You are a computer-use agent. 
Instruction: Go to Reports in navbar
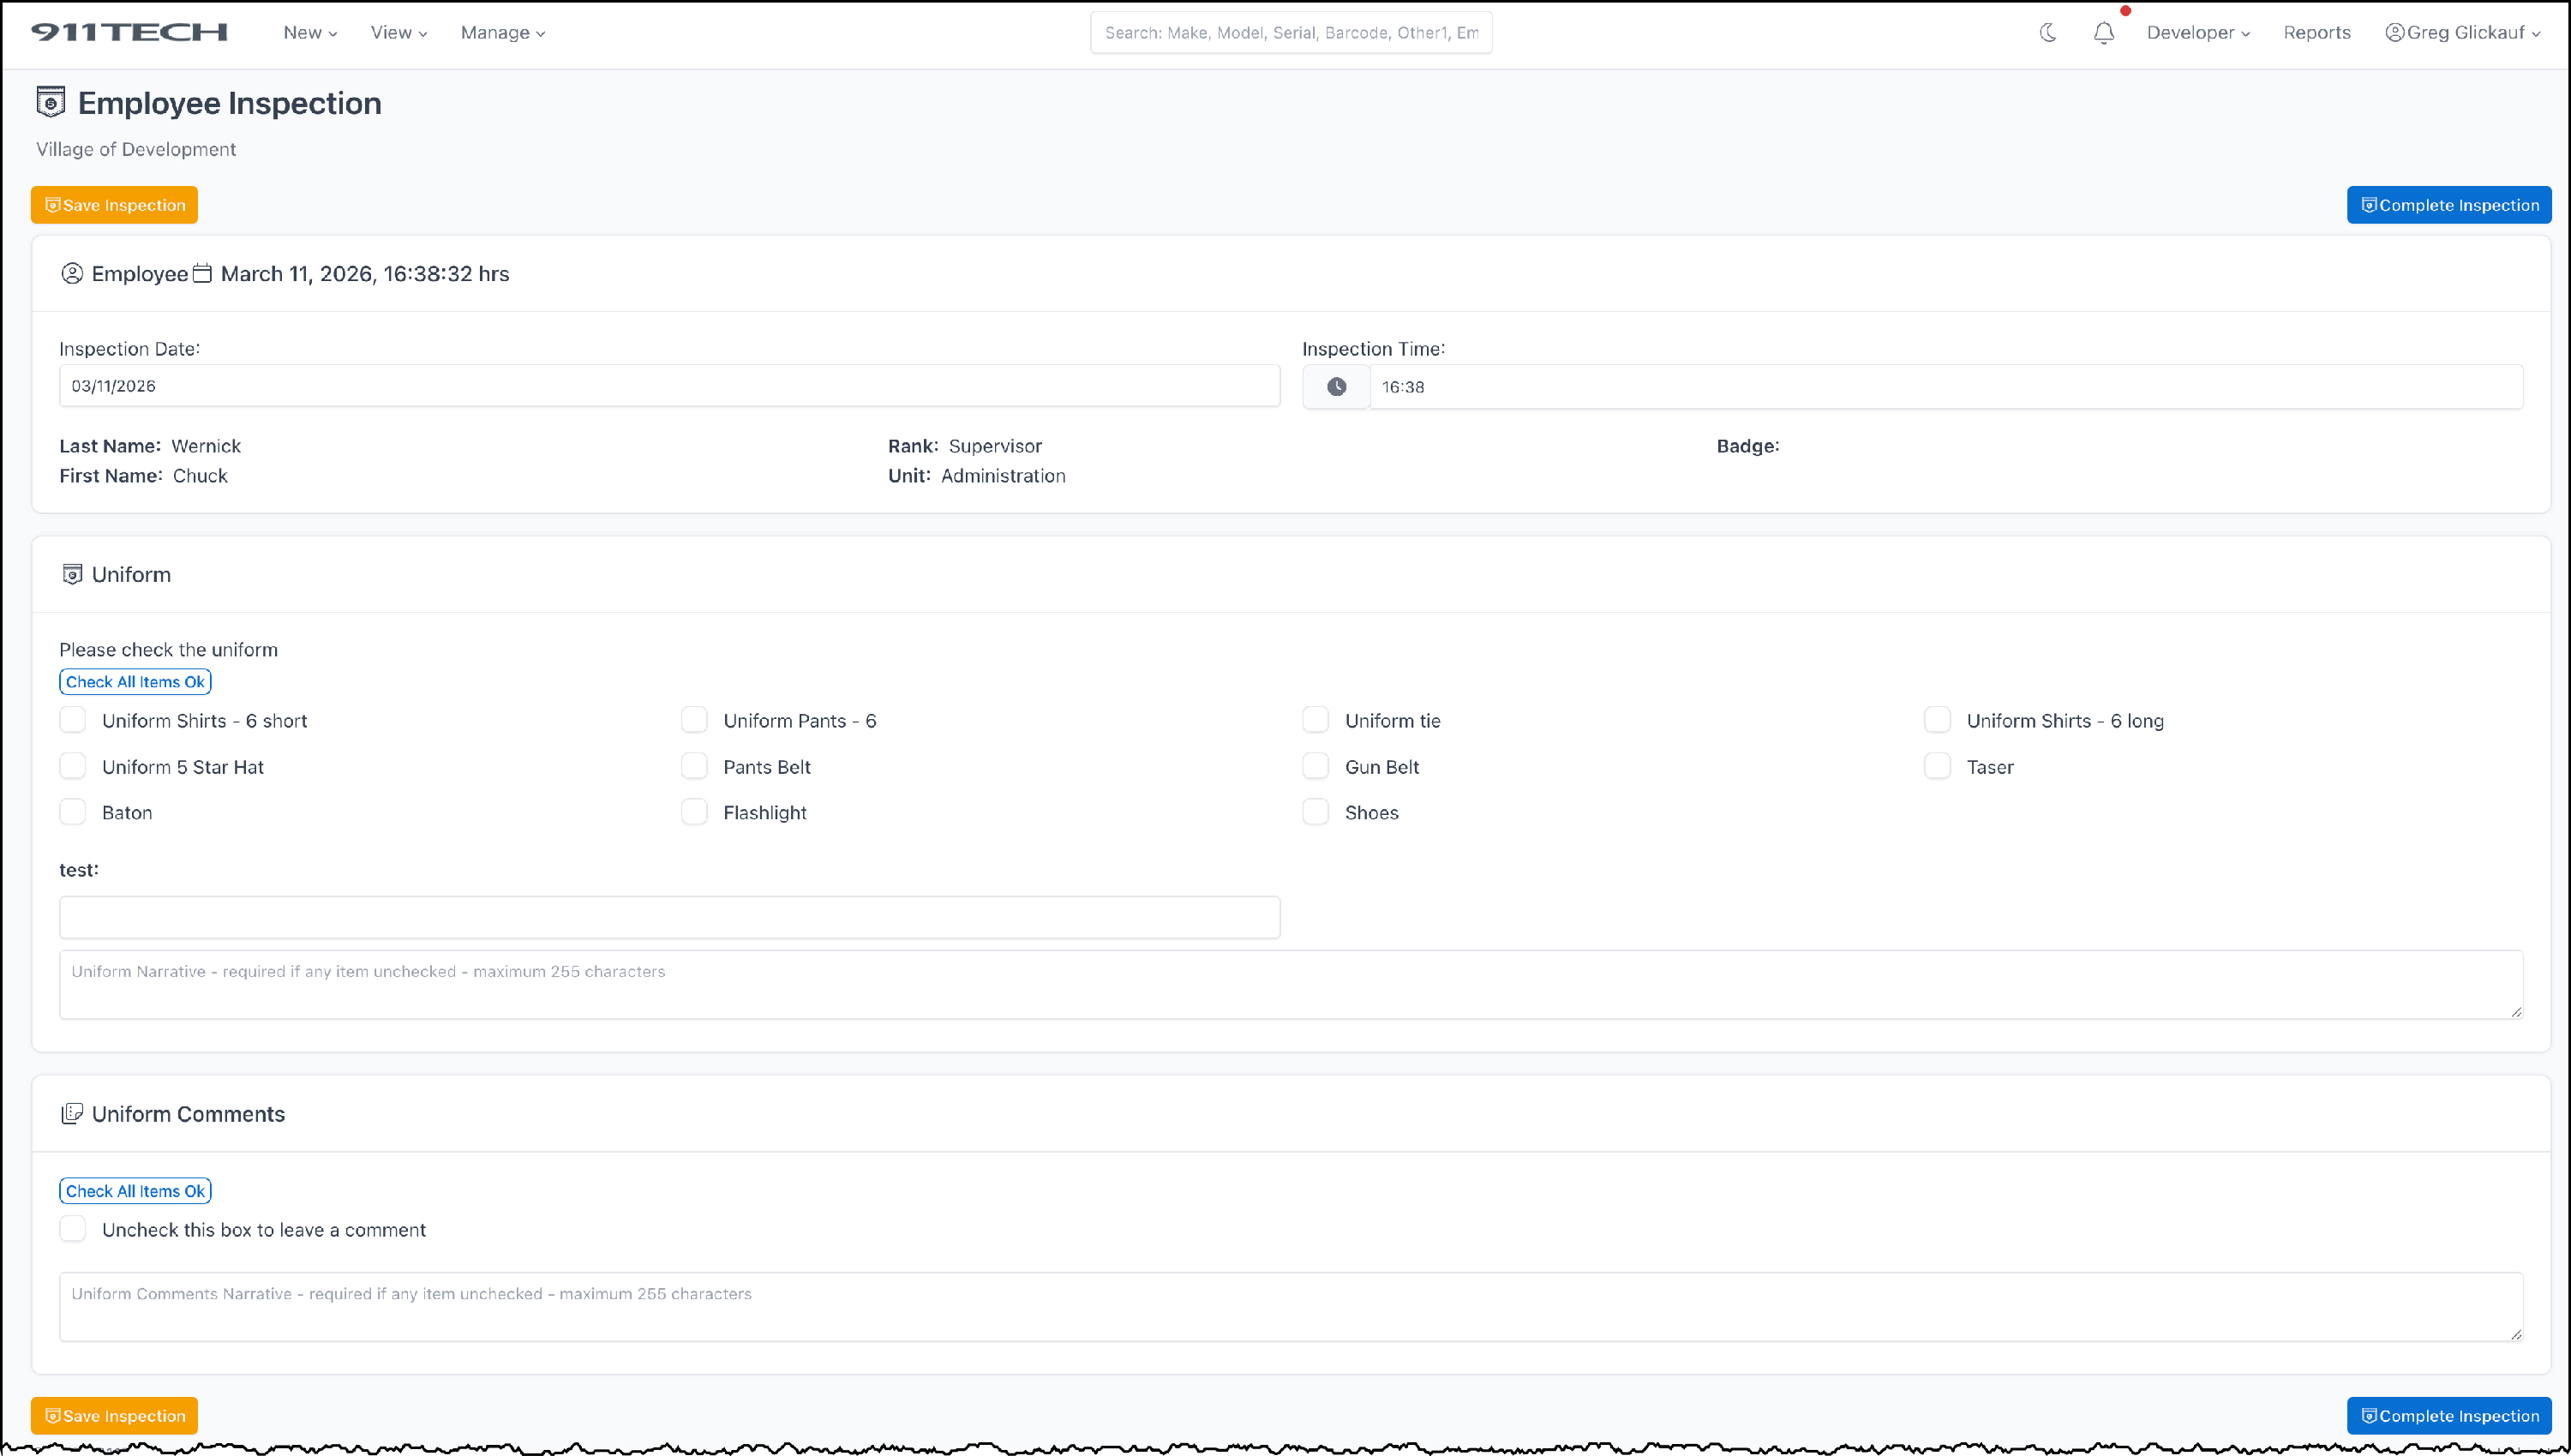point(2316,33)
